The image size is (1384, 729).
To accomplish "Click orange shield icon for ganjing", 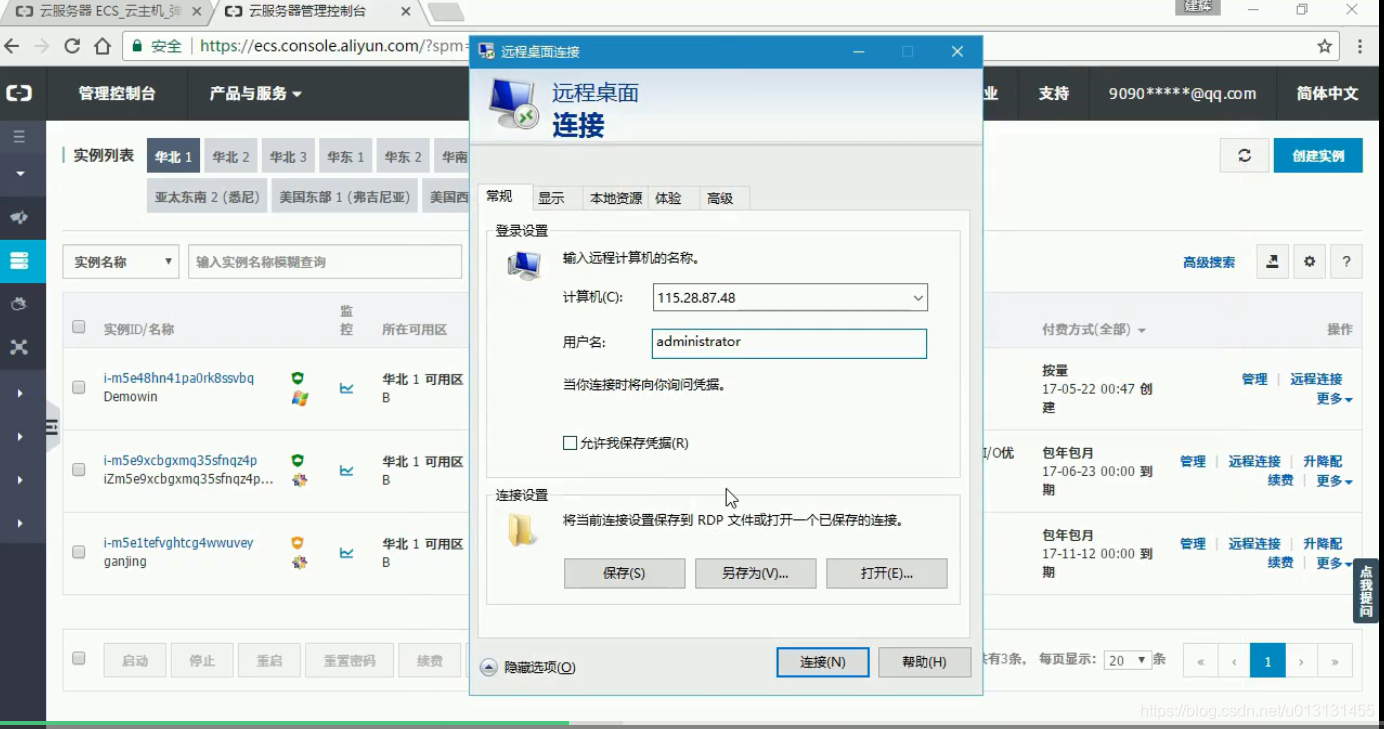I will click(297, 543).
